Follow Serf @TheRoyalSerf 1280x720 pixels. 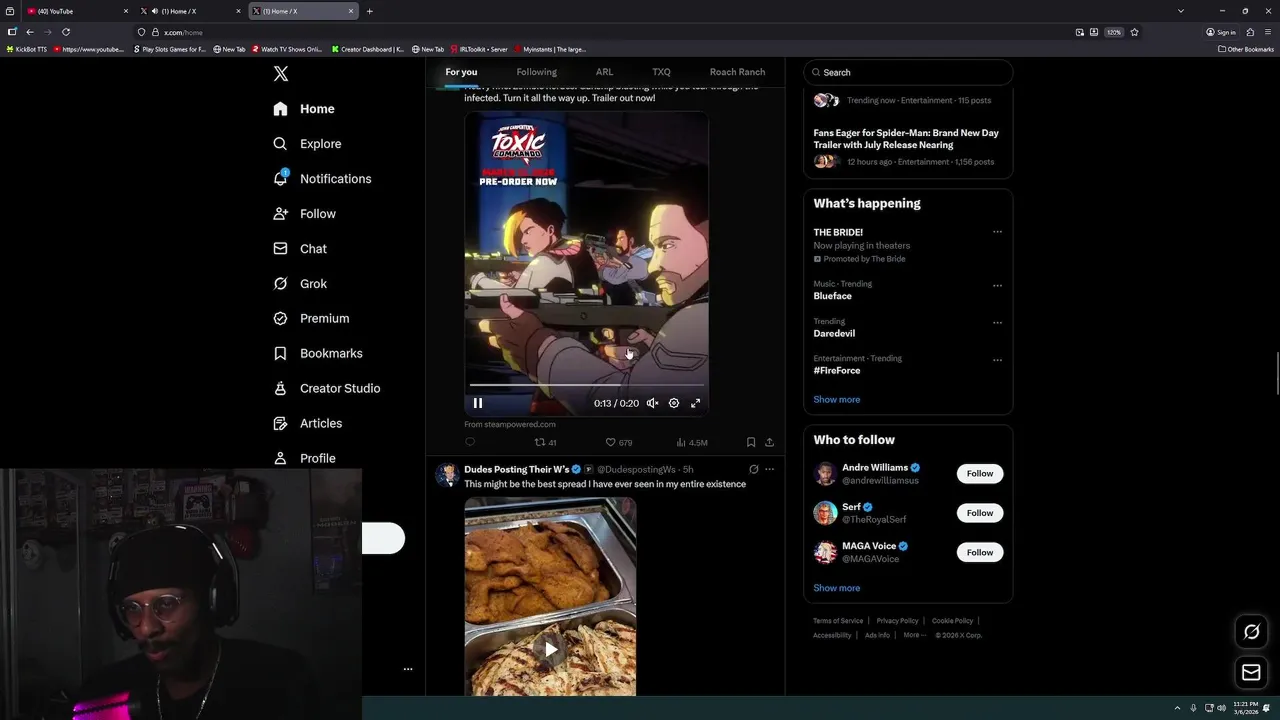(980, 513)
